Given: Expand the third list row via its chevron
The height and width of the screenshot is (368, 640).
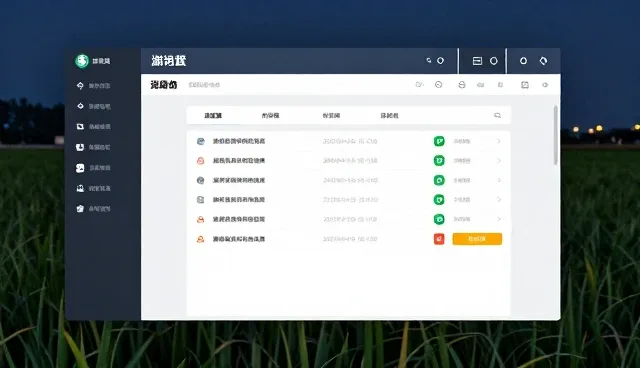Looking at the screenshot, I should 499,180.
